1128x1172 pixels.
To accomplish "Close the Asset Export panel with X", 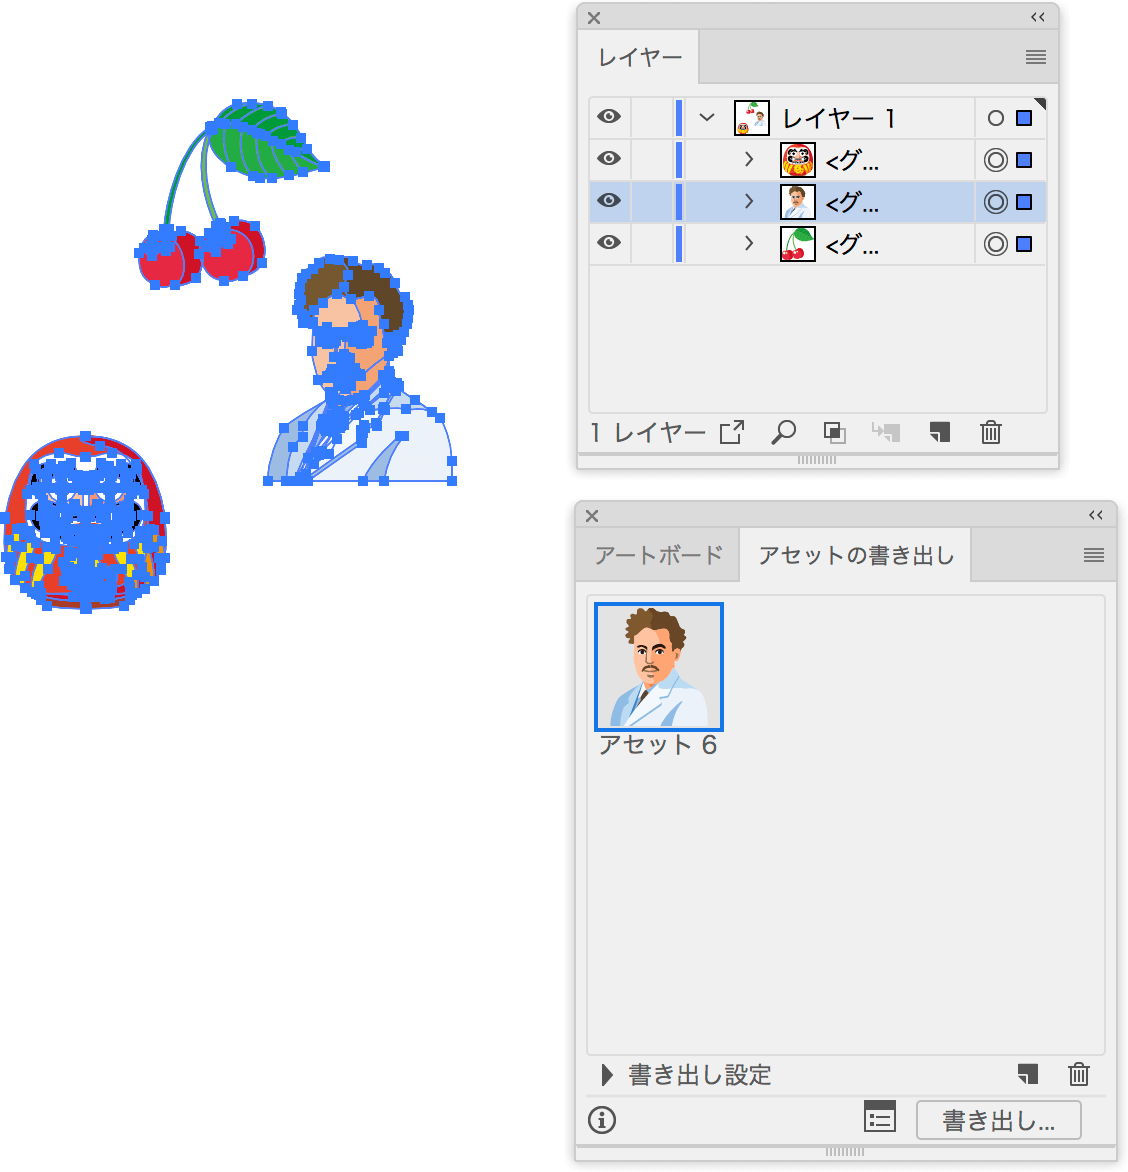I will [x=592, y=516].
